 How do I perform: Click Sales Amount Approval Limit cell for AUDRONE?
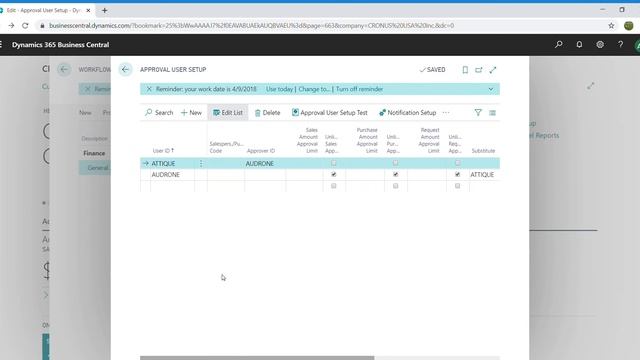coord(304,175)
